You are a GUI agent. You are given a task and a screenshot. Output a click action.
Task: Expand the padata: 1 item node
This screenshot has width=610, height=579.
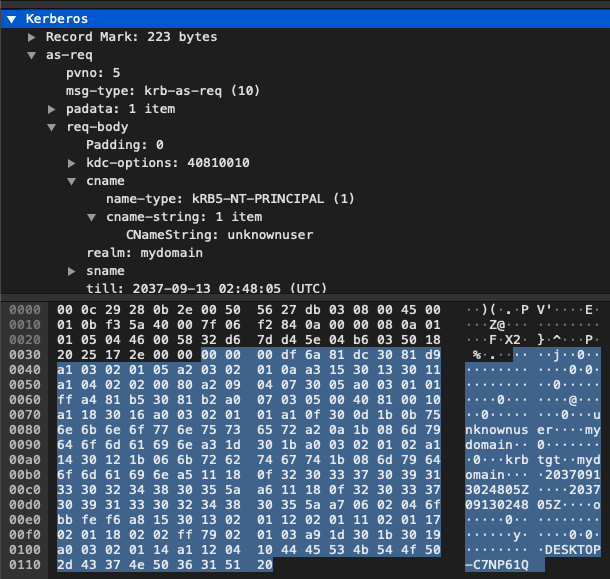[x=53, y=109]
